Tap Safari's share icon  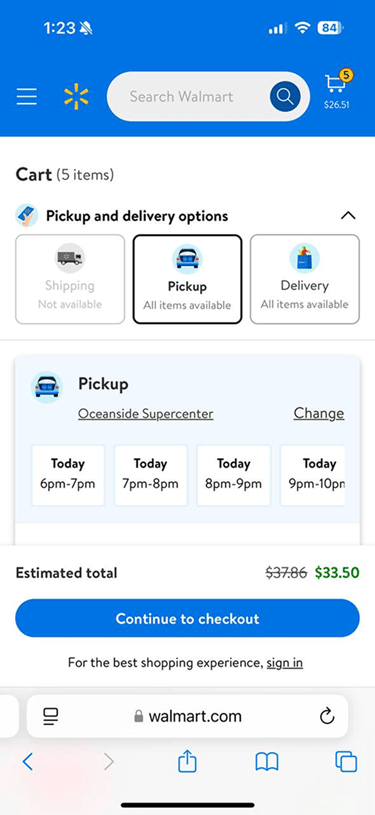[x=187, y=762]
